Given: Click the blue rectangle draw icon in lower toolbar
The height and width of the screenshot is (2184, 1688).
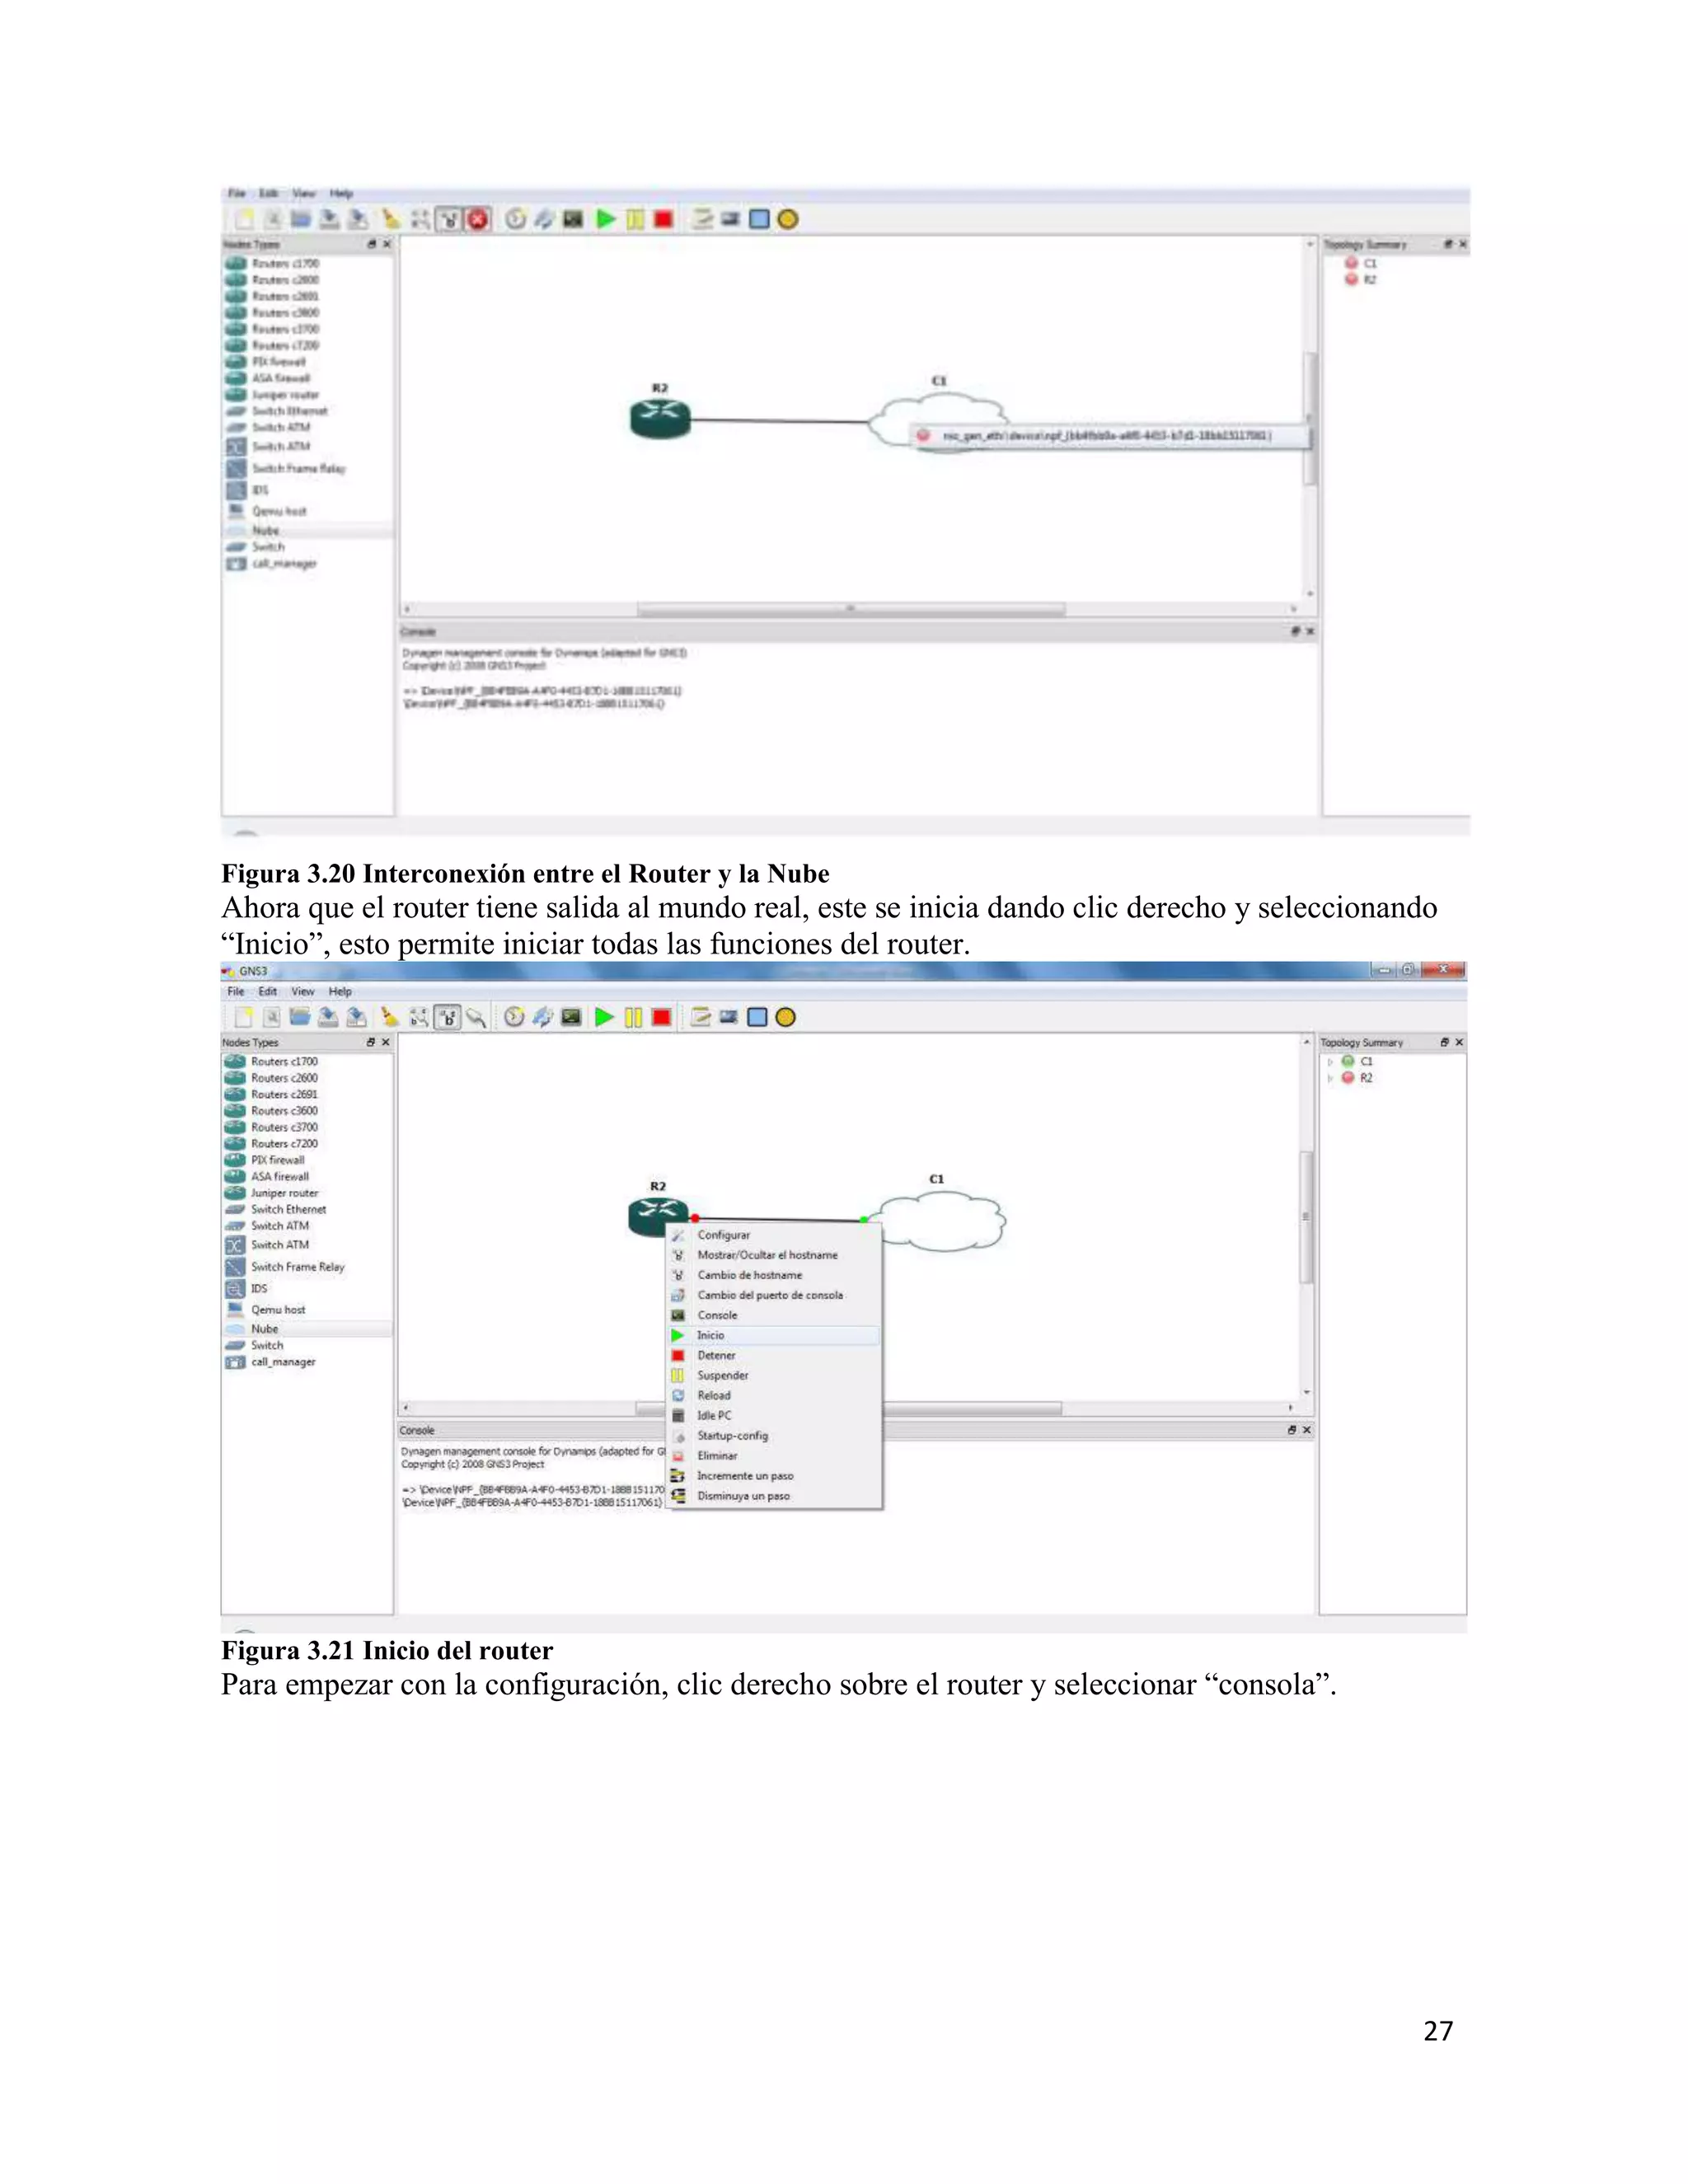Looking at the screenshot, I should pyautogui.click(x=757, y=1017).
